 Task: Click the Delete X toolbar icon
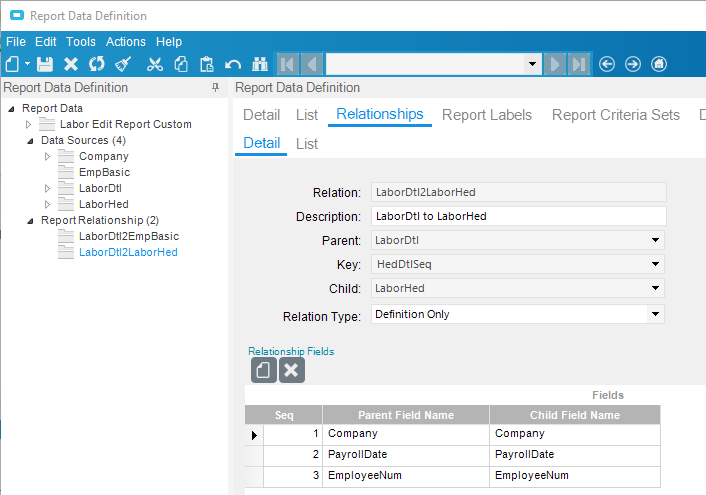pyautogui.click(x=71, y=64)
